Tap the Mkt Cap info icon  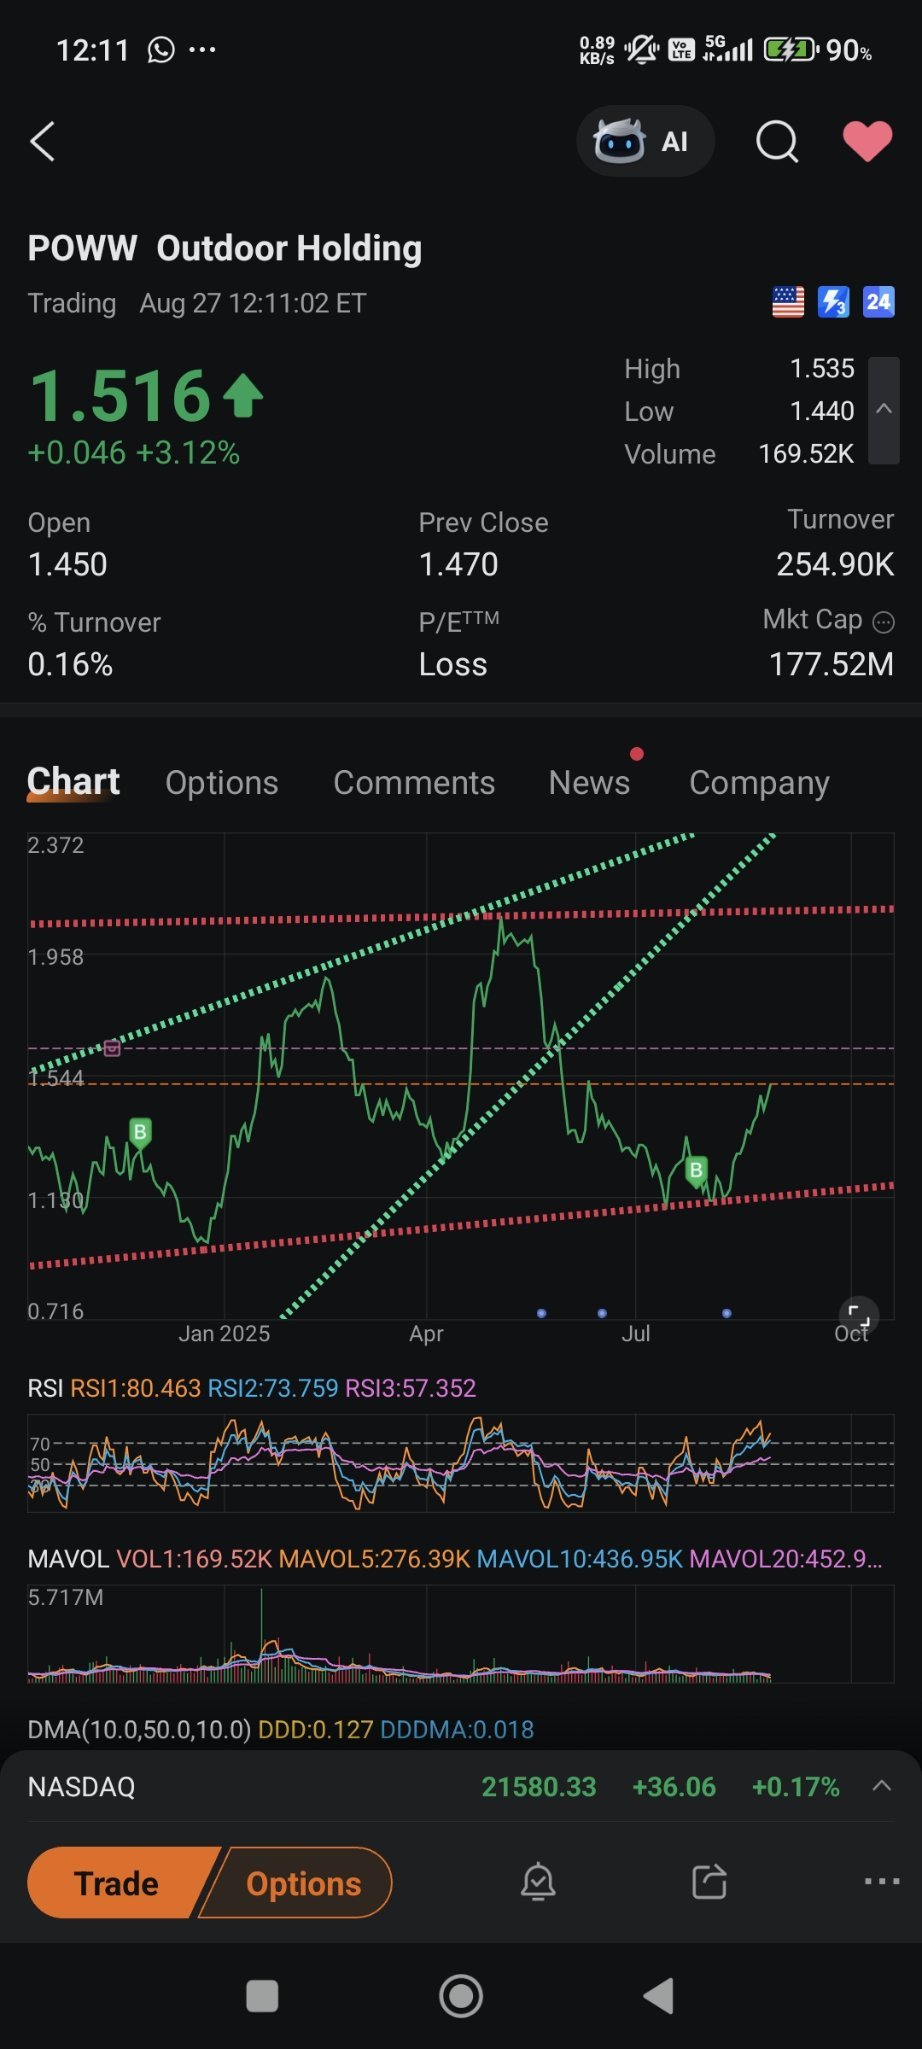click(x=884, y=622)
